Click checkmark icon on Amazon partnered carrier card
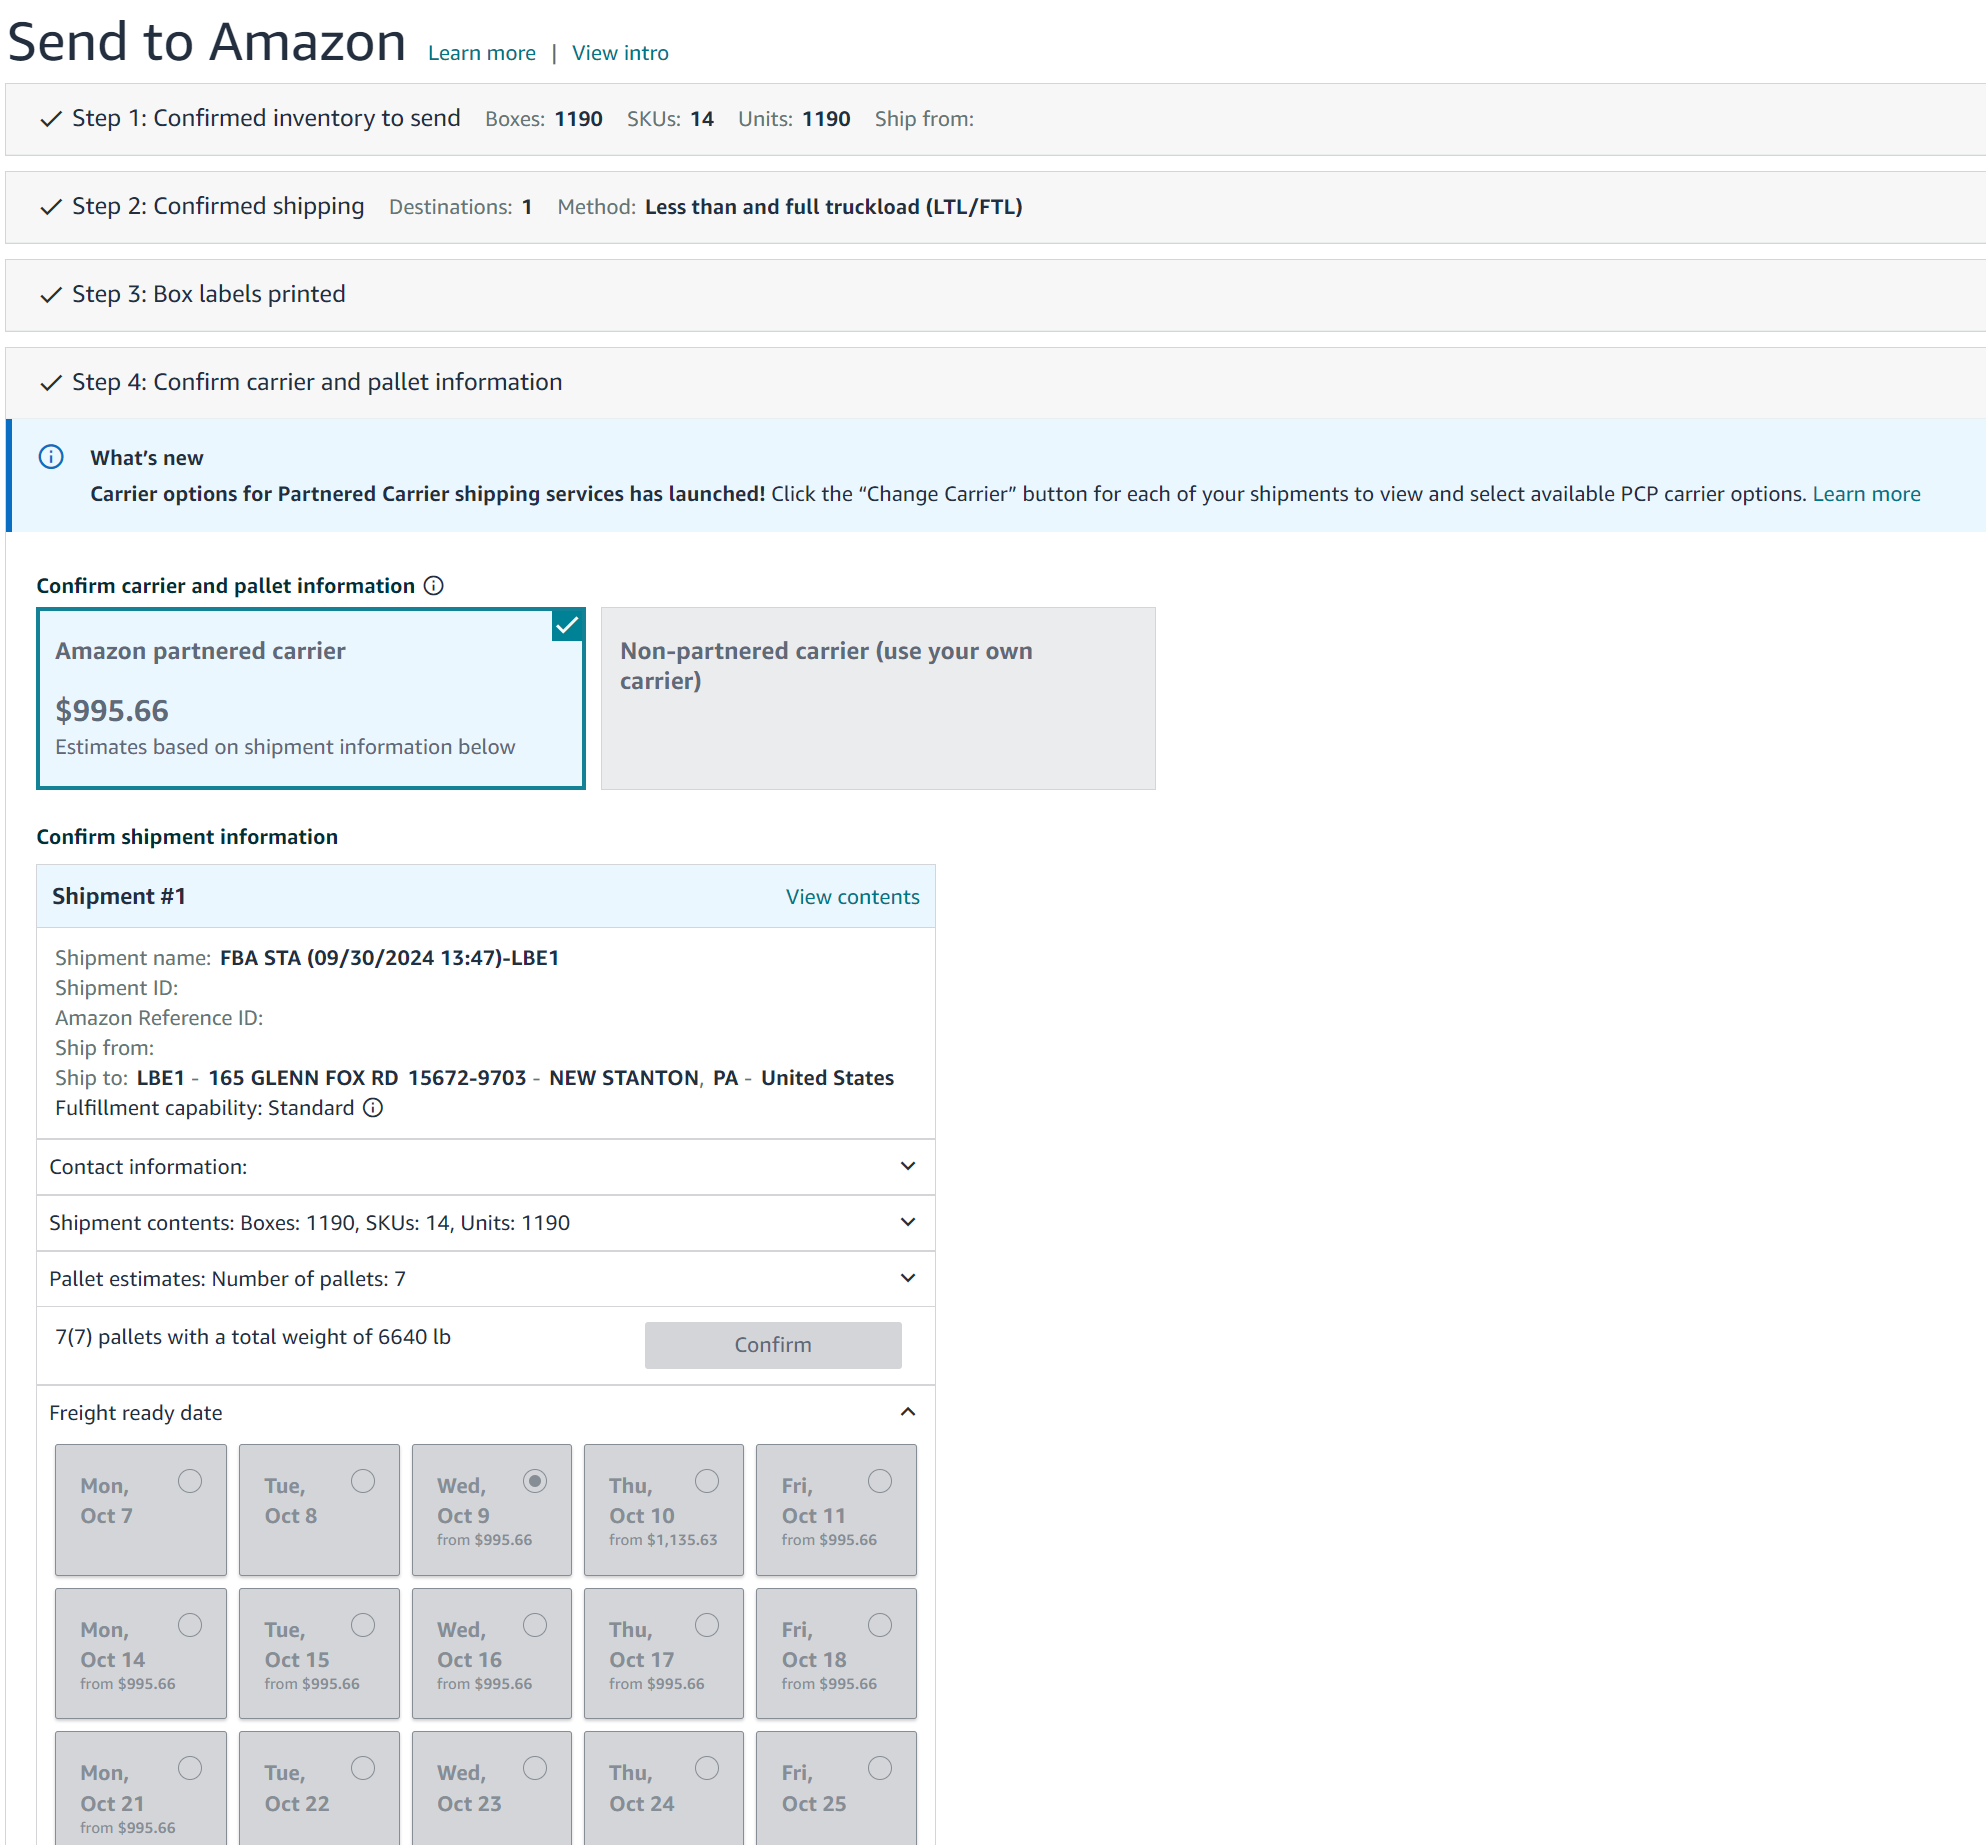This screenshot has height=1845, width=1986. [567, 626]
